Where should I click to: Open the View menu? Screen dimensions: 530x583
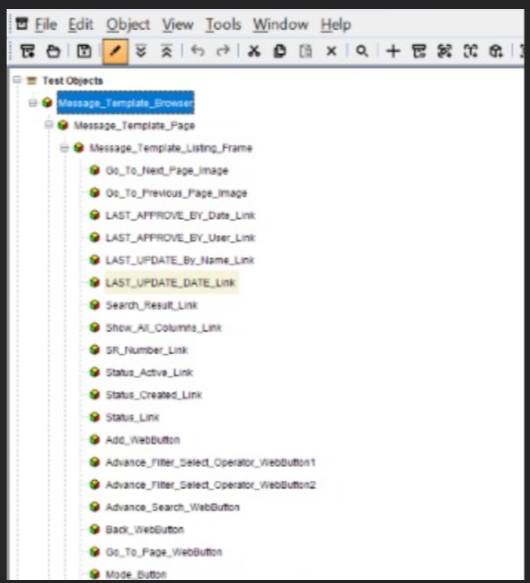coord(177,25)
